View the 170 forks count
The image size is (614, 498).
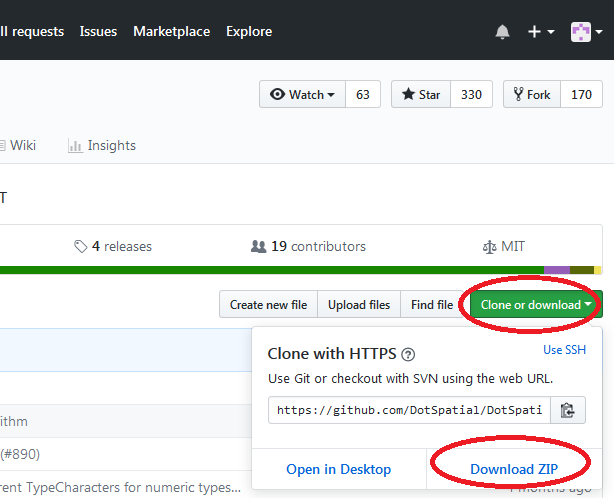[x=581, y=94]
